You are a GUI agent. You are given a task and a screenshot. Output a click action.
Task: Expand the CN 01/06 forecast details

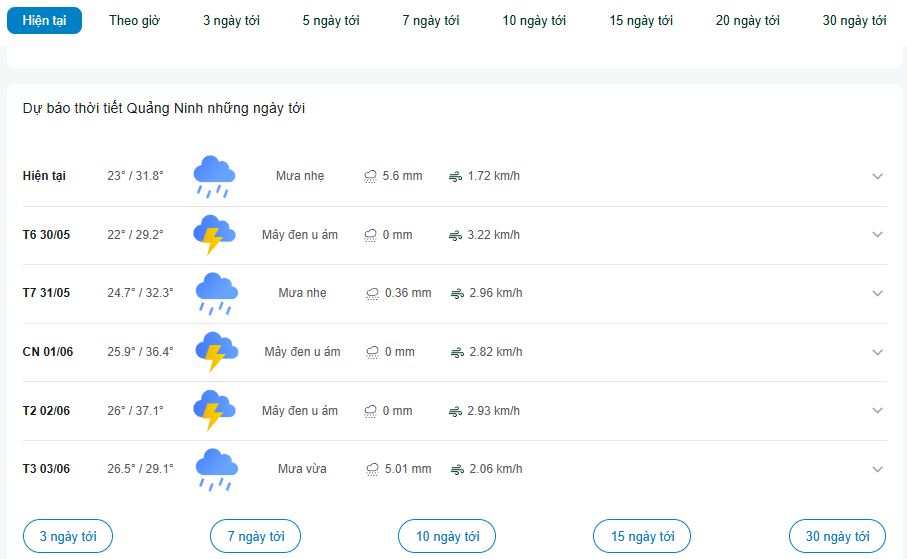point(877,352)
